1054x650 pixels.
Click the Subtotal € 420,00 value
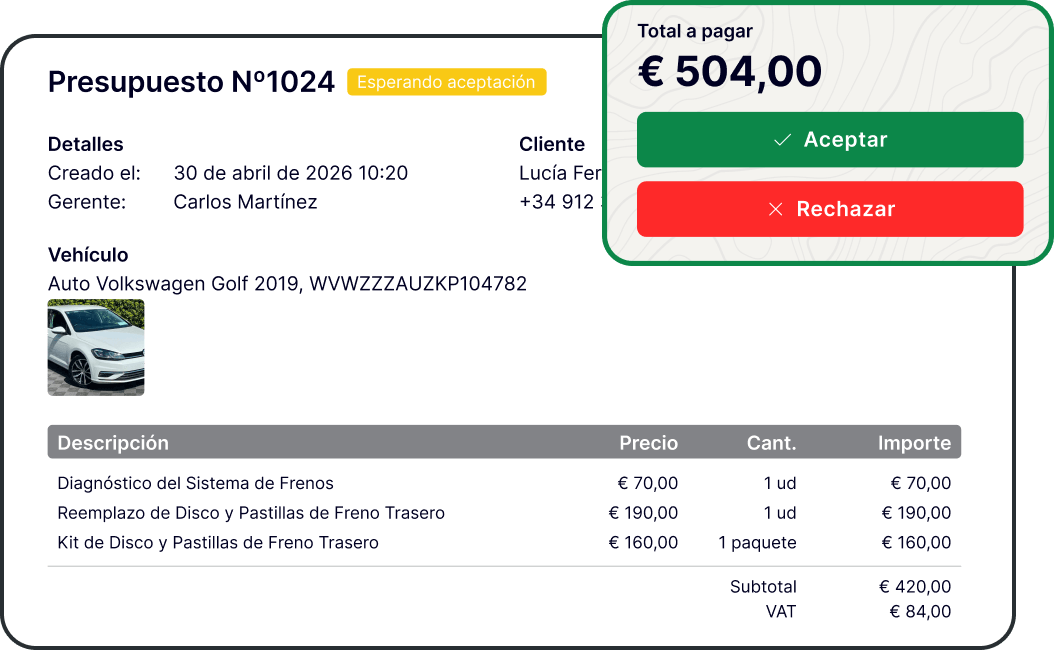click(915, 587)
